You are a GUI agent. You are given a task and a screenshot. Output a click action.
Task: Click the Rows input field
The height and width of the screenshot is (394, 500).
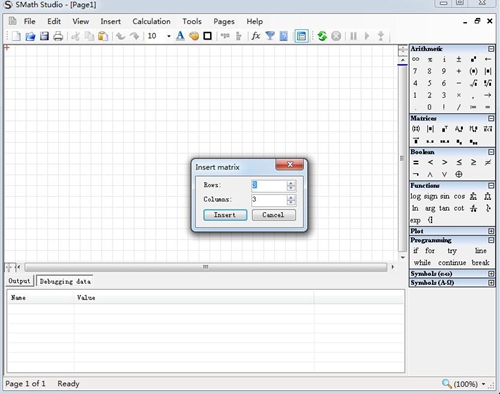(x=269, y=185)
